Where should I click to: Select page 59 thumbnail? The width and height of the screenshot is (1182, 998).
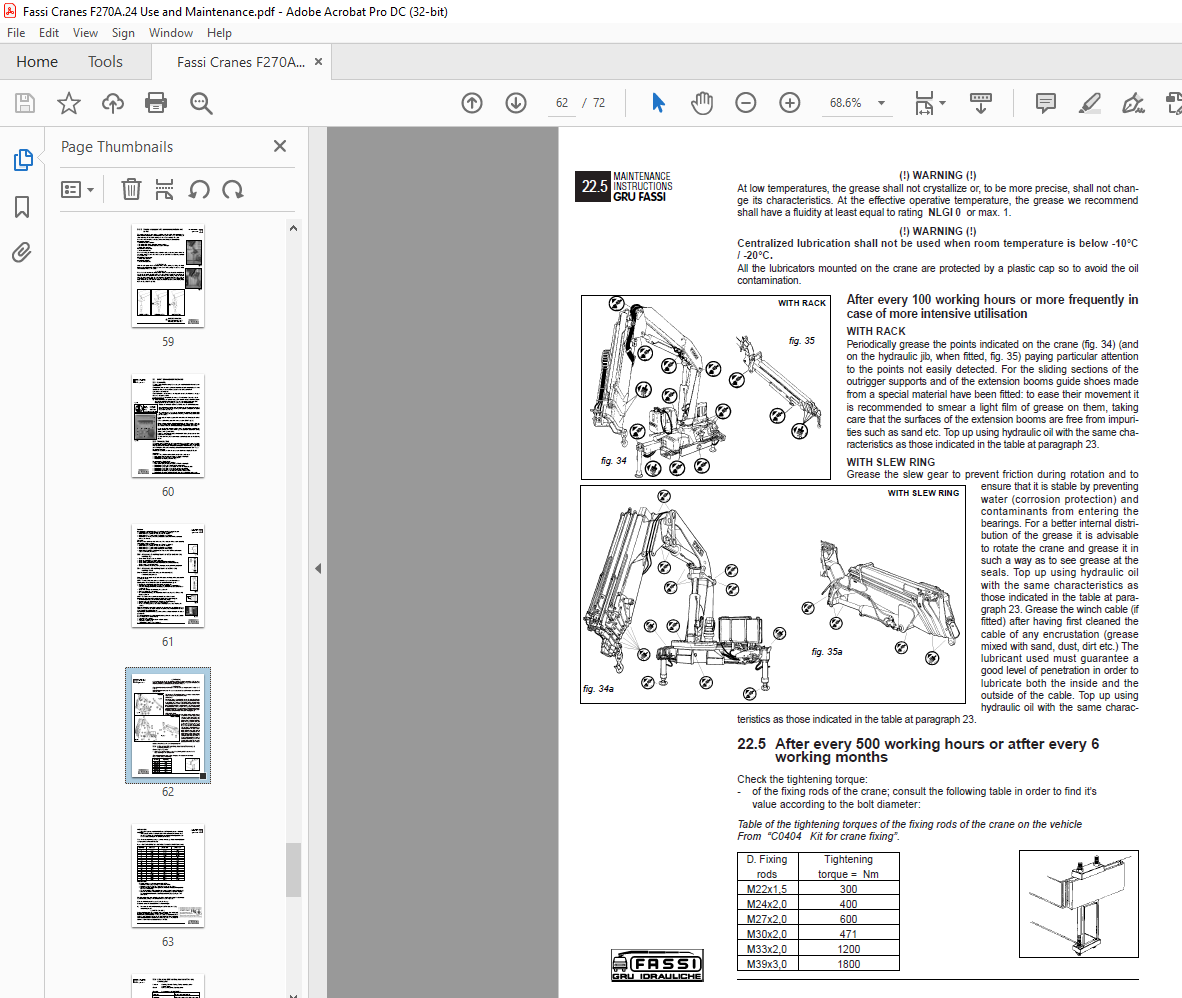click(x=167, y=275)
